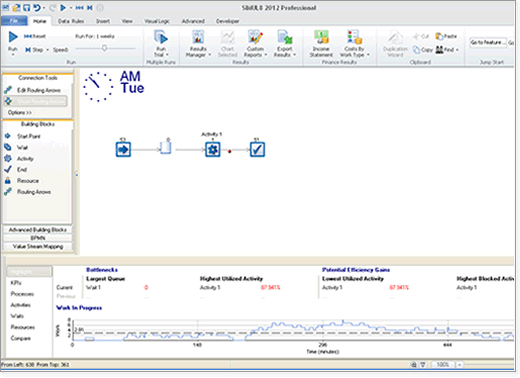Image resolution: width=520 pixels, height=378 pixels.
Task: Click the quick access Reset rewind icon
Action: pos(79,8)
